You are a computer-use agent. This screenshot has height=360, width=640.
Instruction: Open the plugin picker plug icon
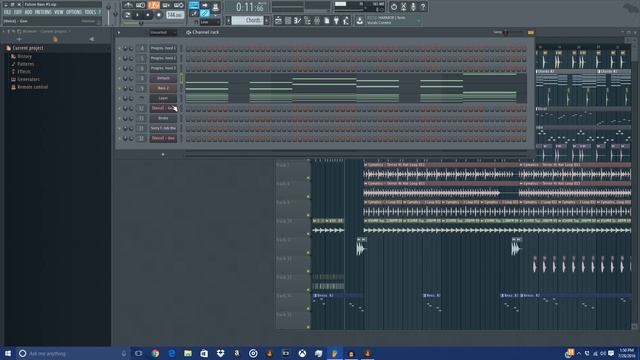coord(336,20)
